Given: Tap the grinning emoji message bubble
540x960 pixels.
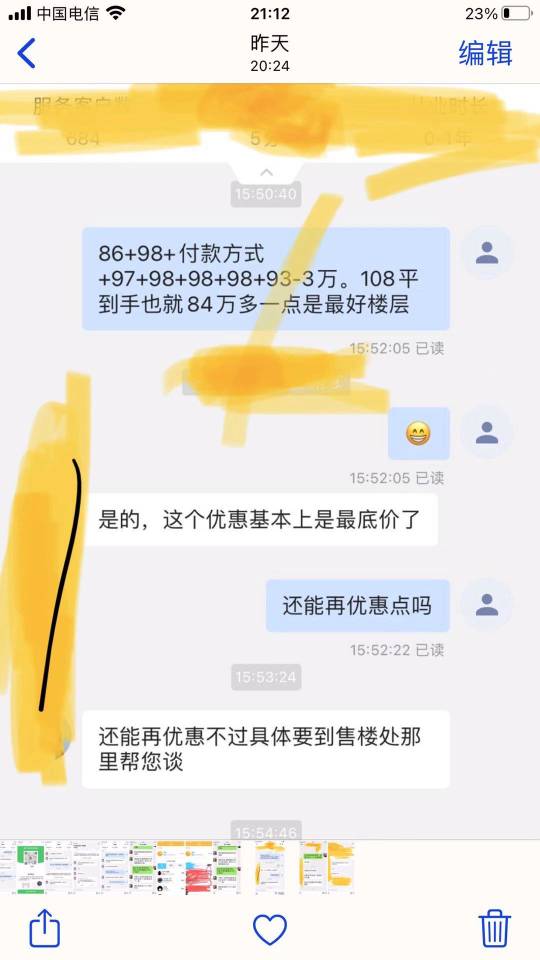Looking at the screenshot, I should point(419,433).
